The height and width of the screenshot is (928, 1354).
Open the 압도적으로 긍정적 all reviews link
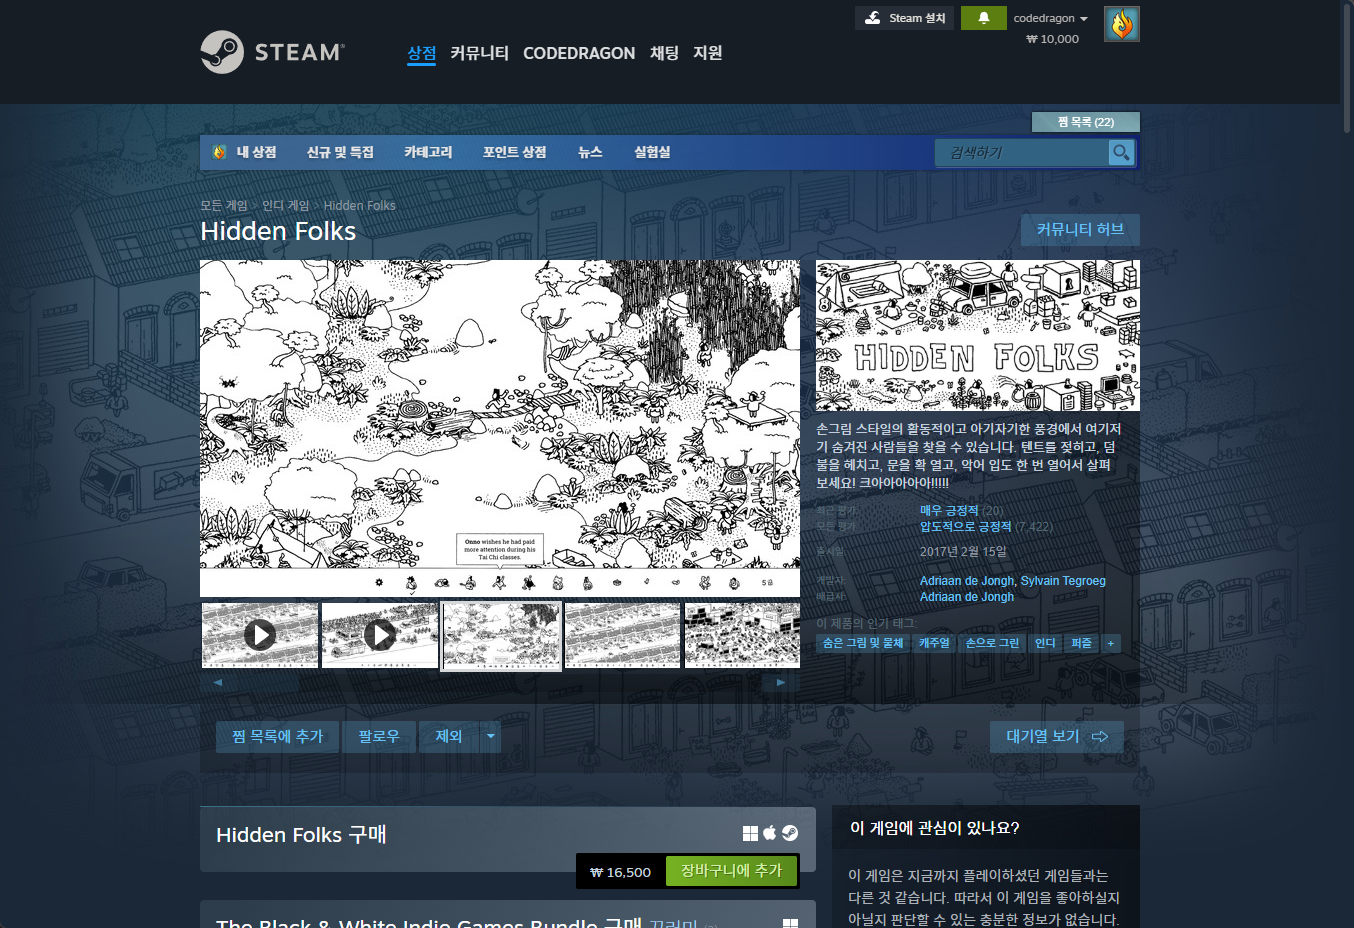coord(965,526)
